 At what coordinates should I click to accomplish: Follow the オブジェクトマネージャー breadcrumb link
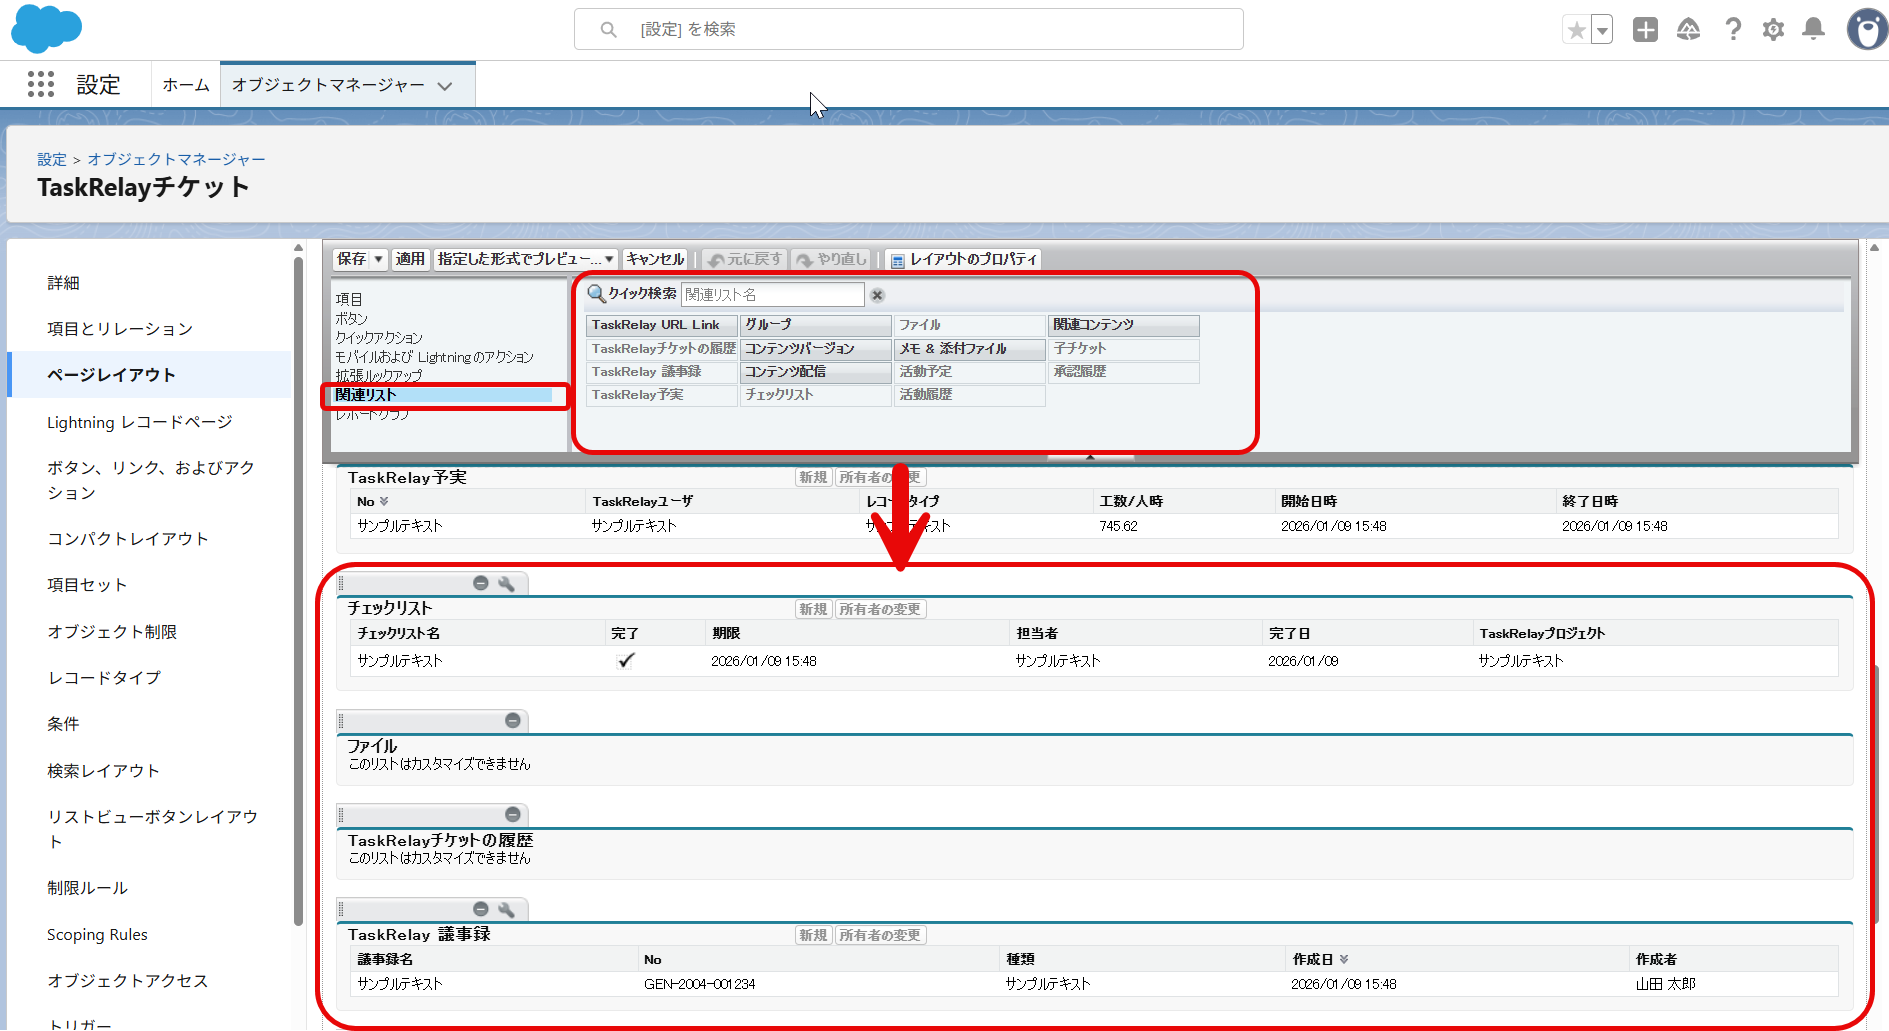point(176,159)
